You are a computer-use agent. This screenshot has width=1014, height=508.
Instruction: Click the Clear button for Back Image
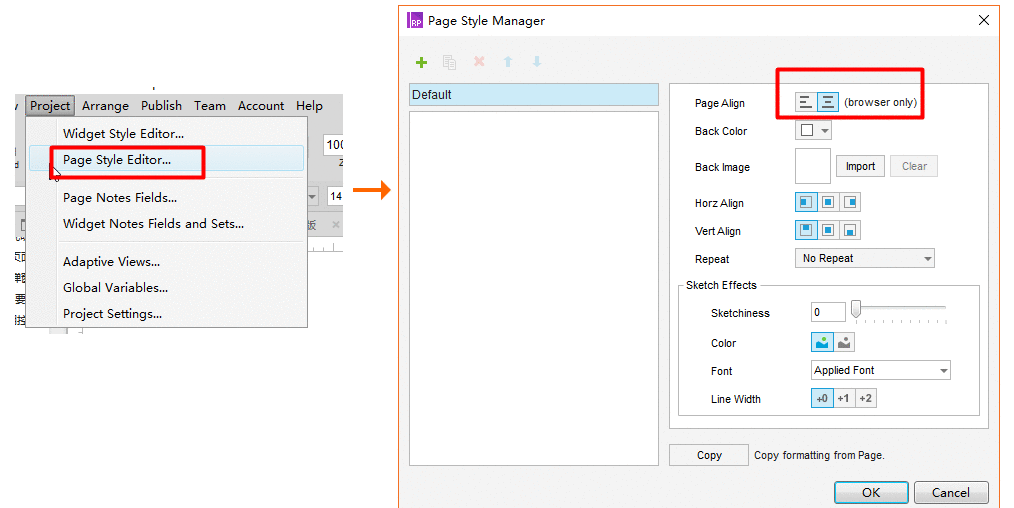(x=914, y=166)
